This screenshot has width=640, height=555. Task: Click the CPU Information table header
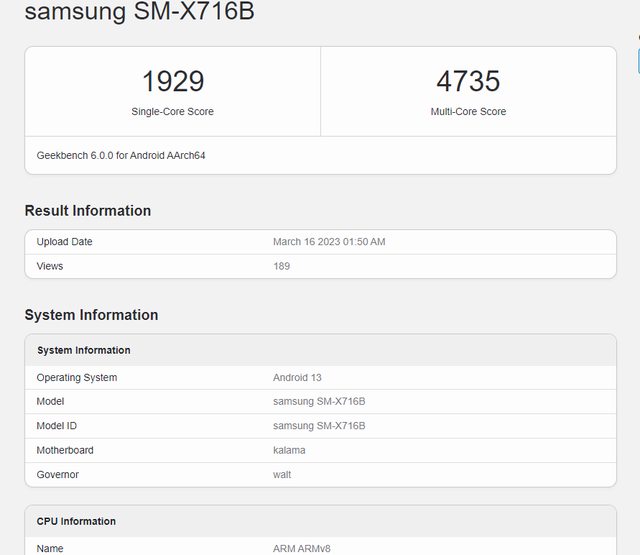coord(76,521)
